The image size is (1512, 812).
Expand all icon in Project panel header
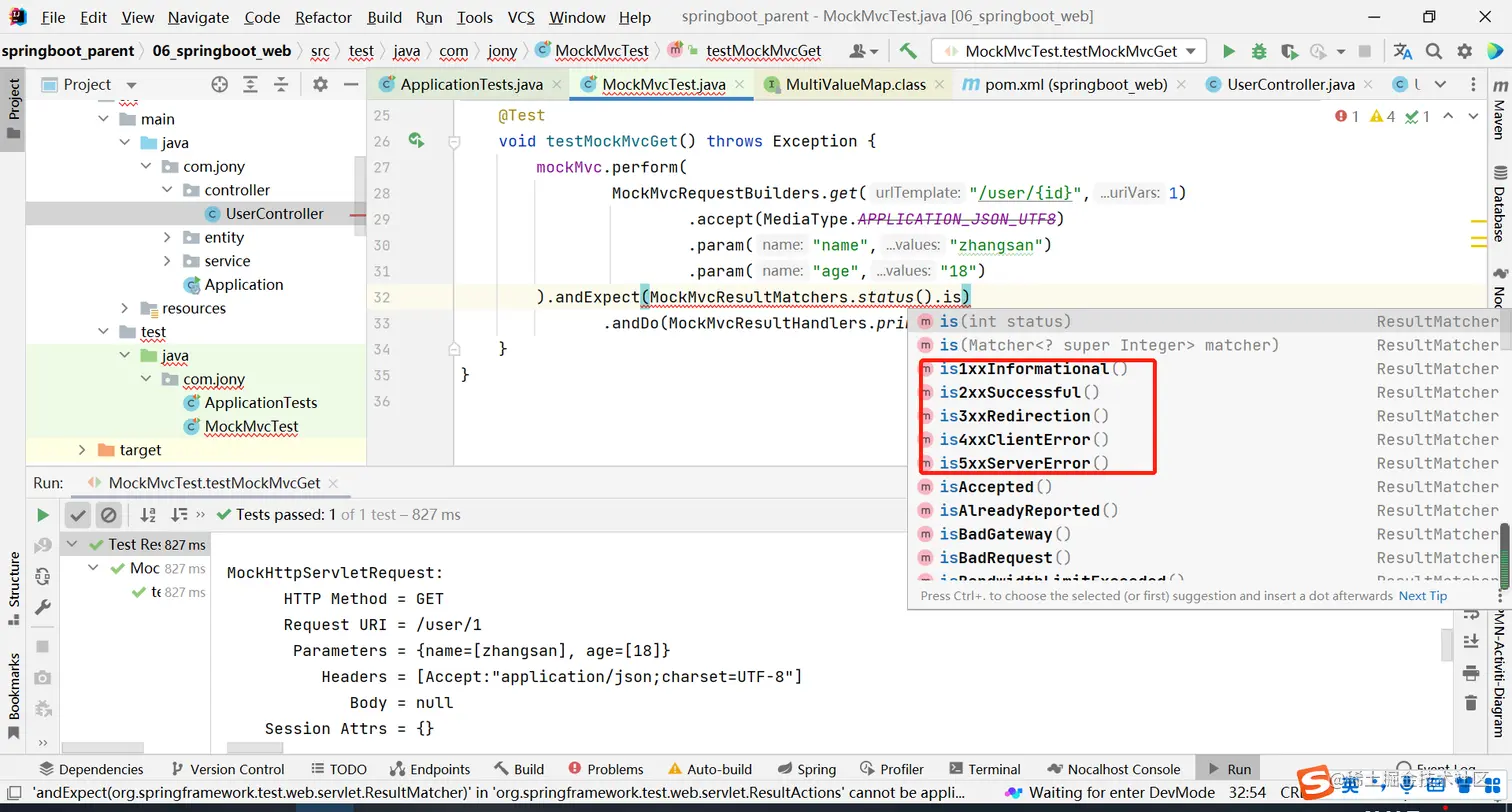pos(251,85)
